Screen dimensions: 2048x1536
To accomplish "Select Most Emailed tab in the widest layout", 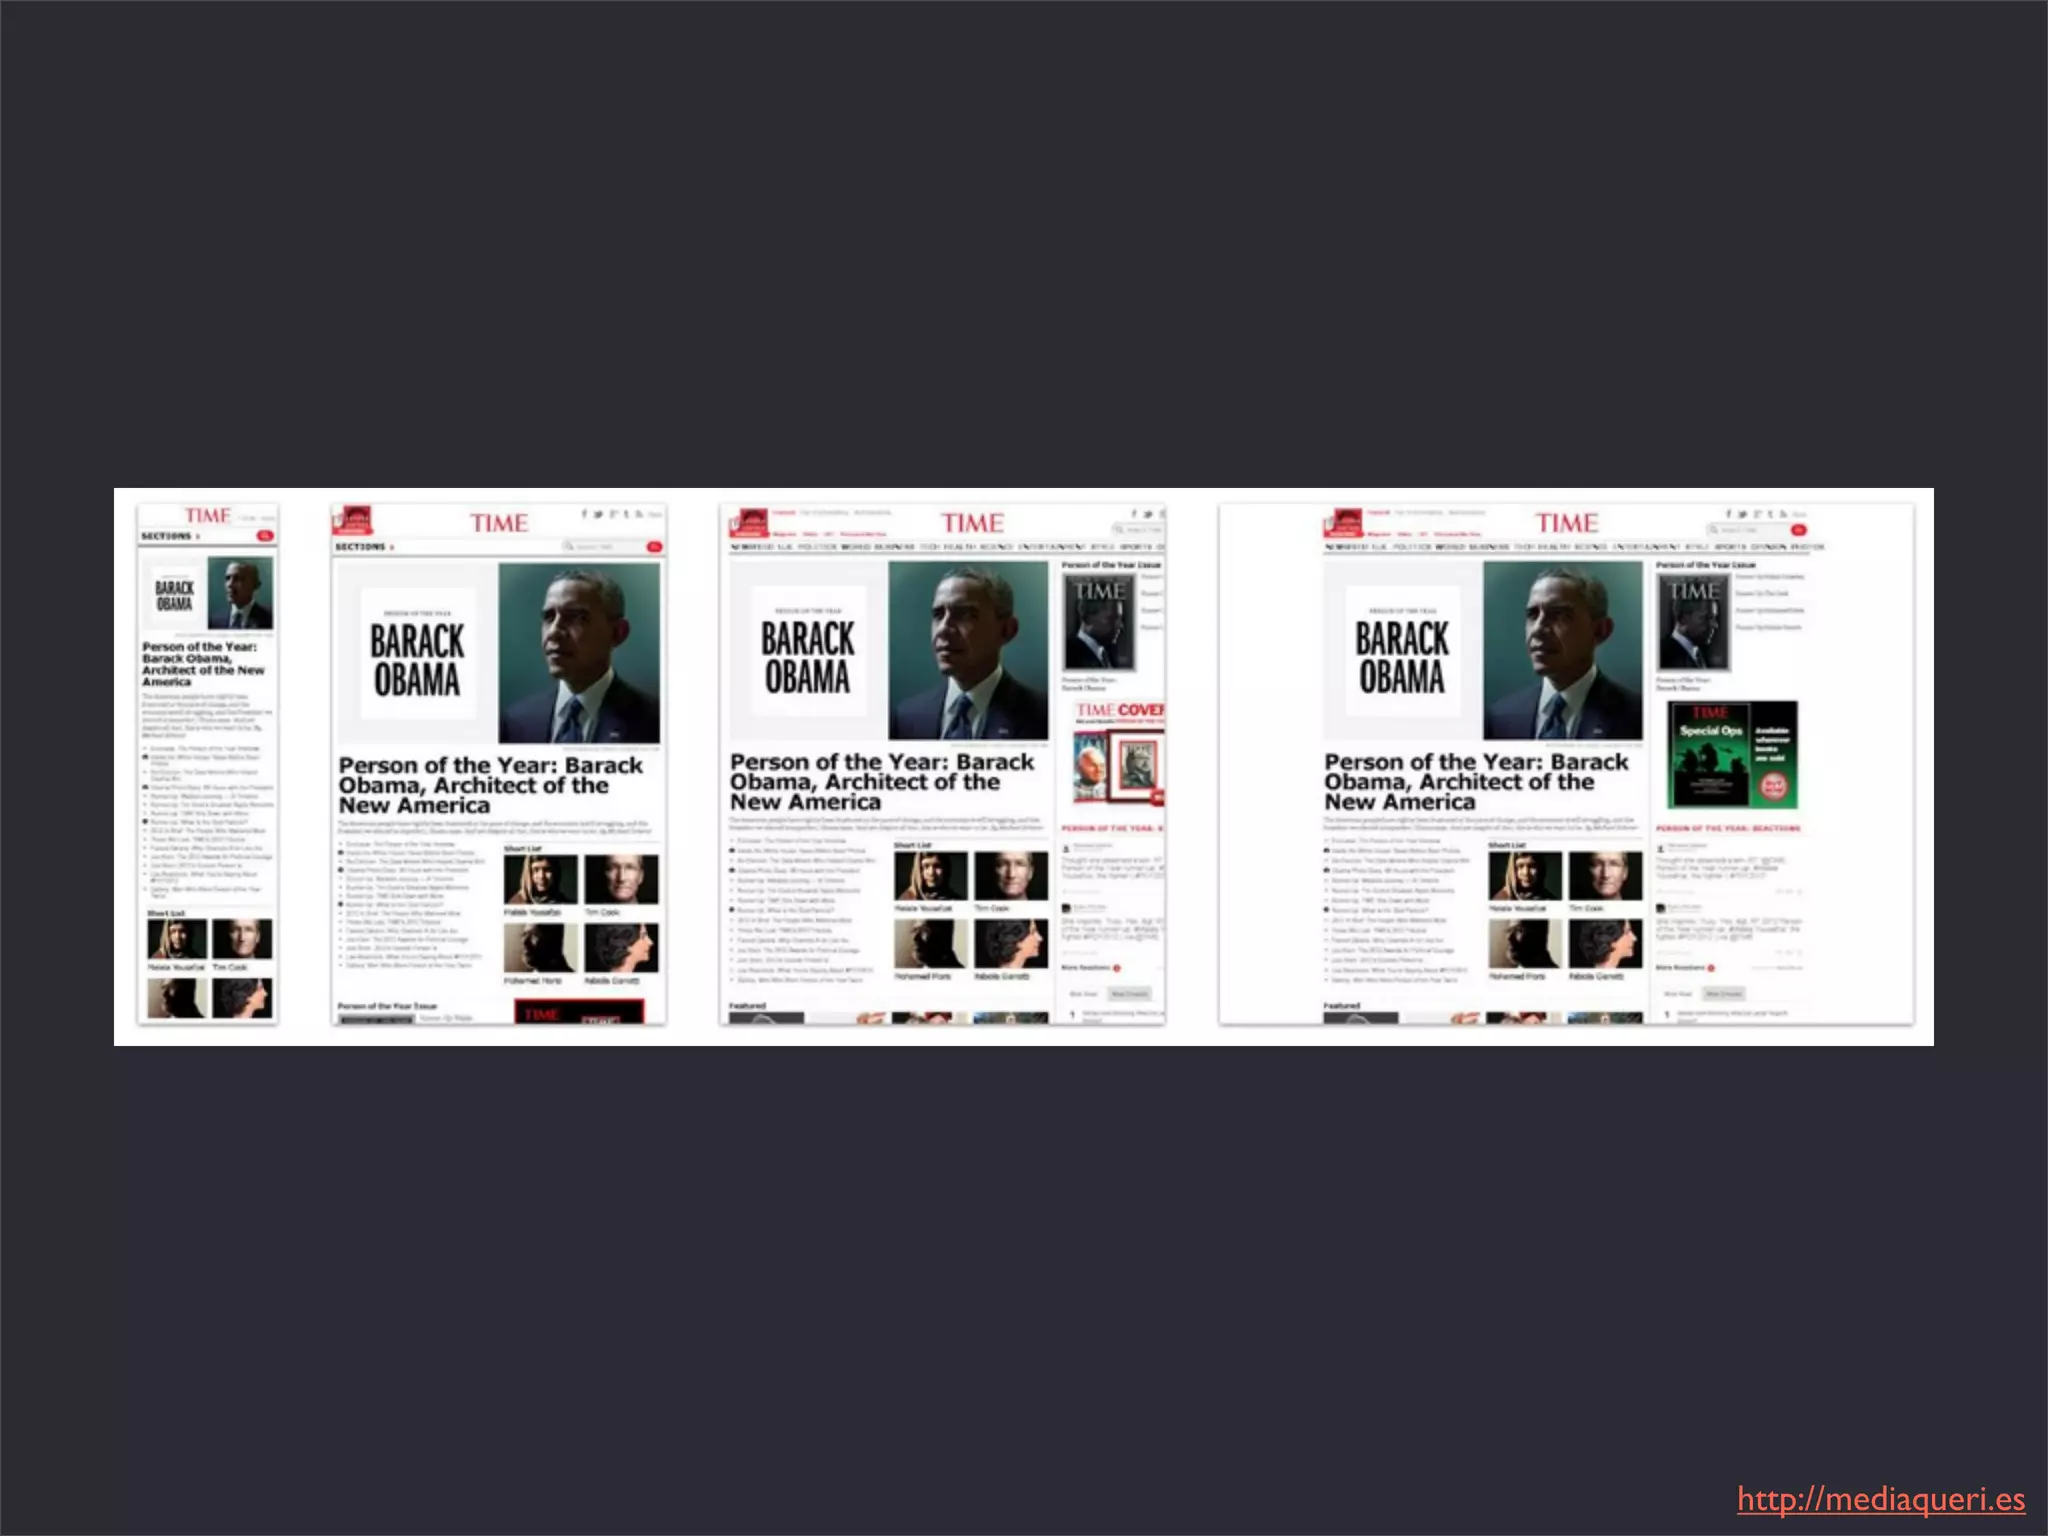I will tap(1724, 994).
